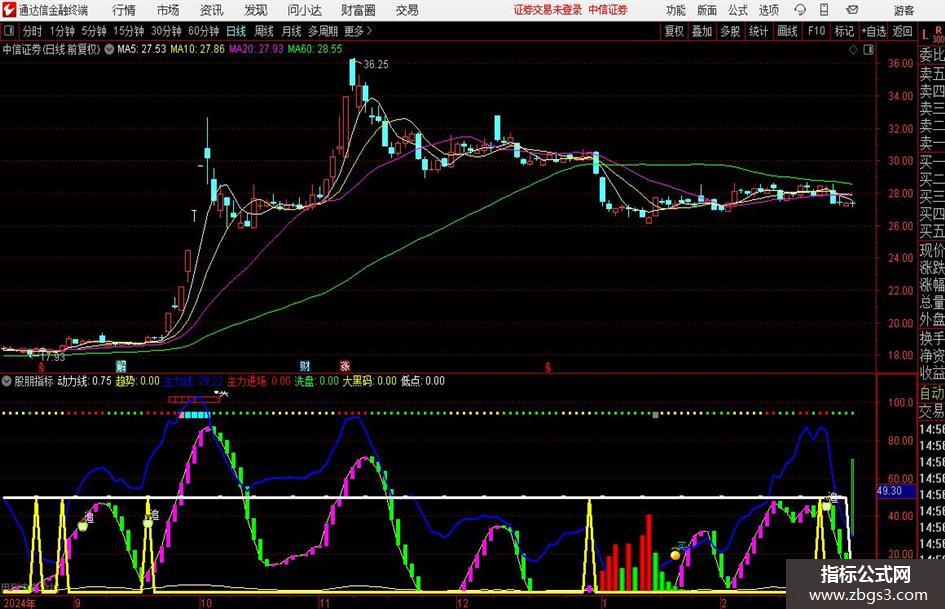Click the 统计 toolbar button
The image size is (945, 609).
pos(759,31)
